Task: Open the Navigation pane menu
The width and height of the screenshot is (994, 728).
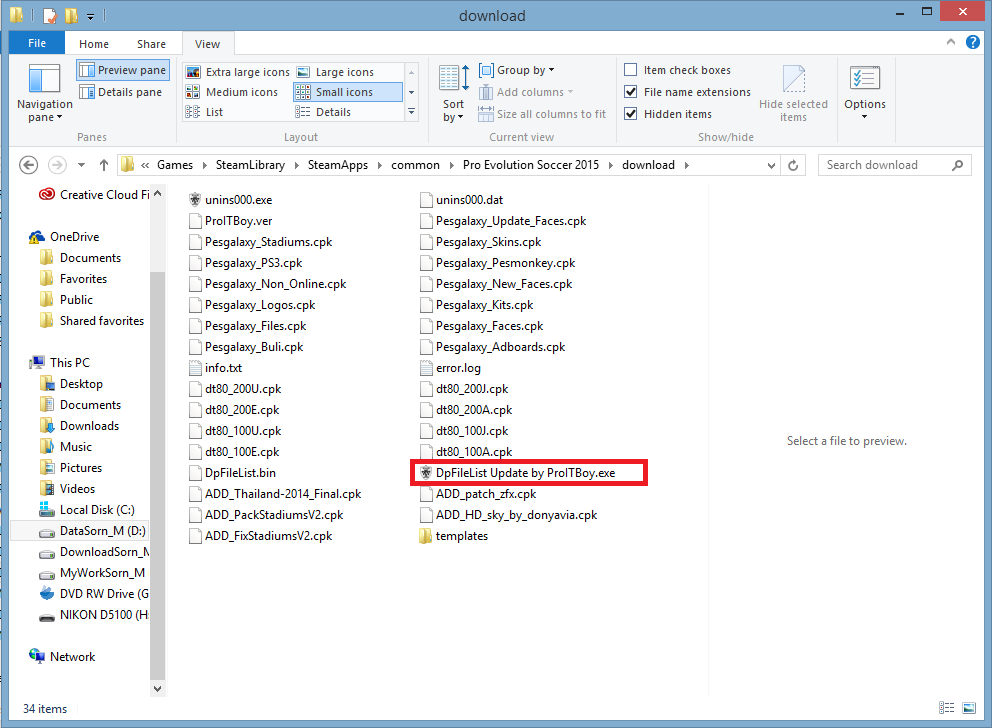Action: pos(44,93)
